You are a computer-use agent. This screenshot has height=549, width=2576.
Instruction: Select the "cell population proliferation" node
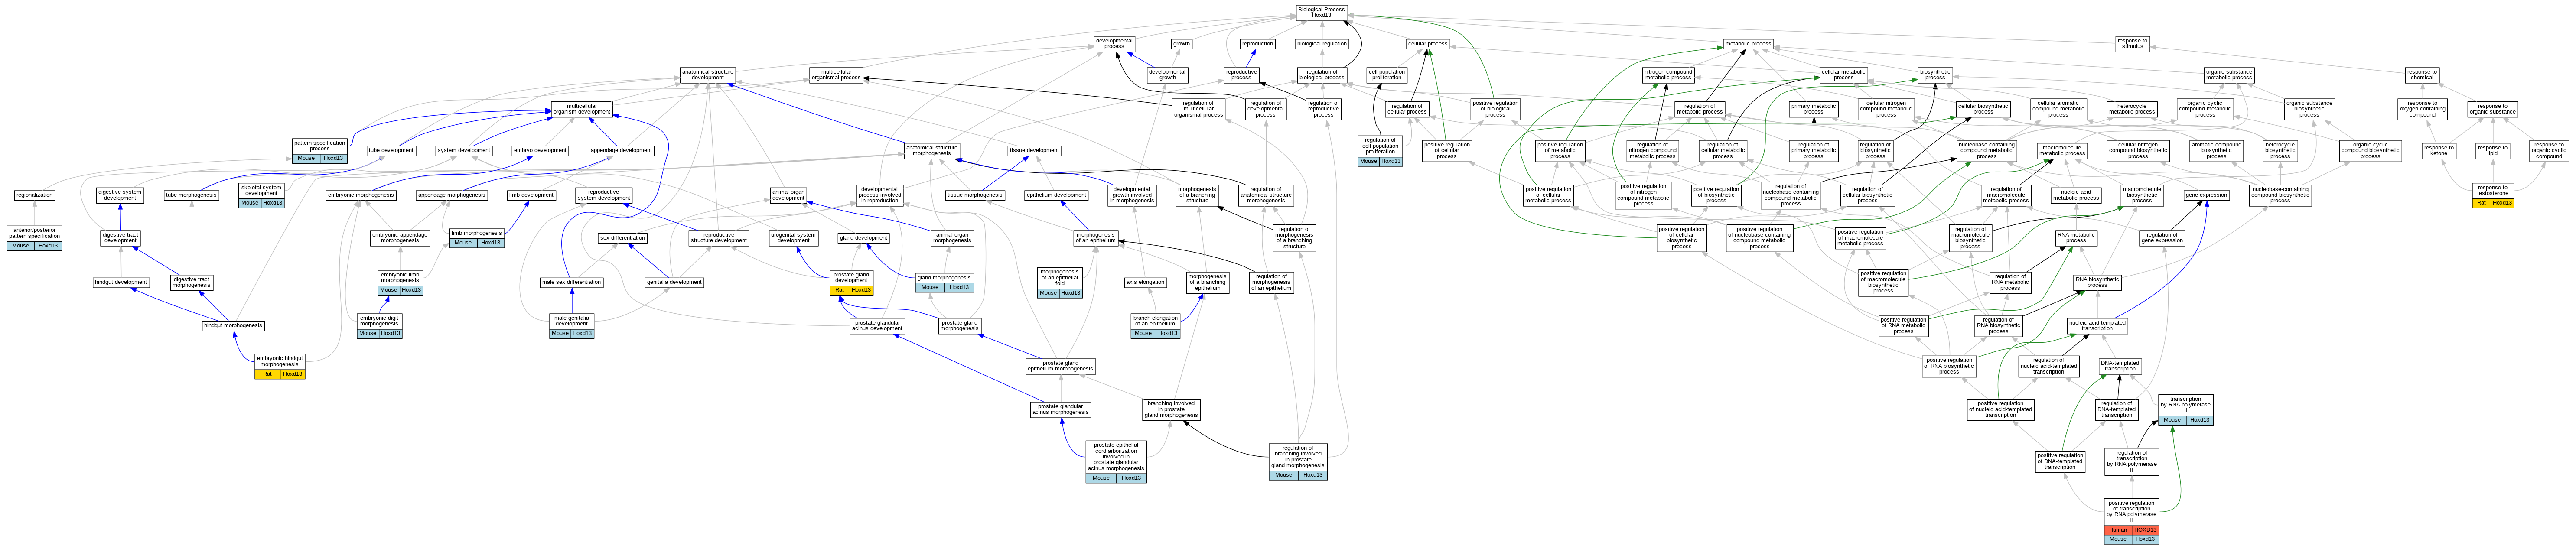click(x=1386, y=75)
